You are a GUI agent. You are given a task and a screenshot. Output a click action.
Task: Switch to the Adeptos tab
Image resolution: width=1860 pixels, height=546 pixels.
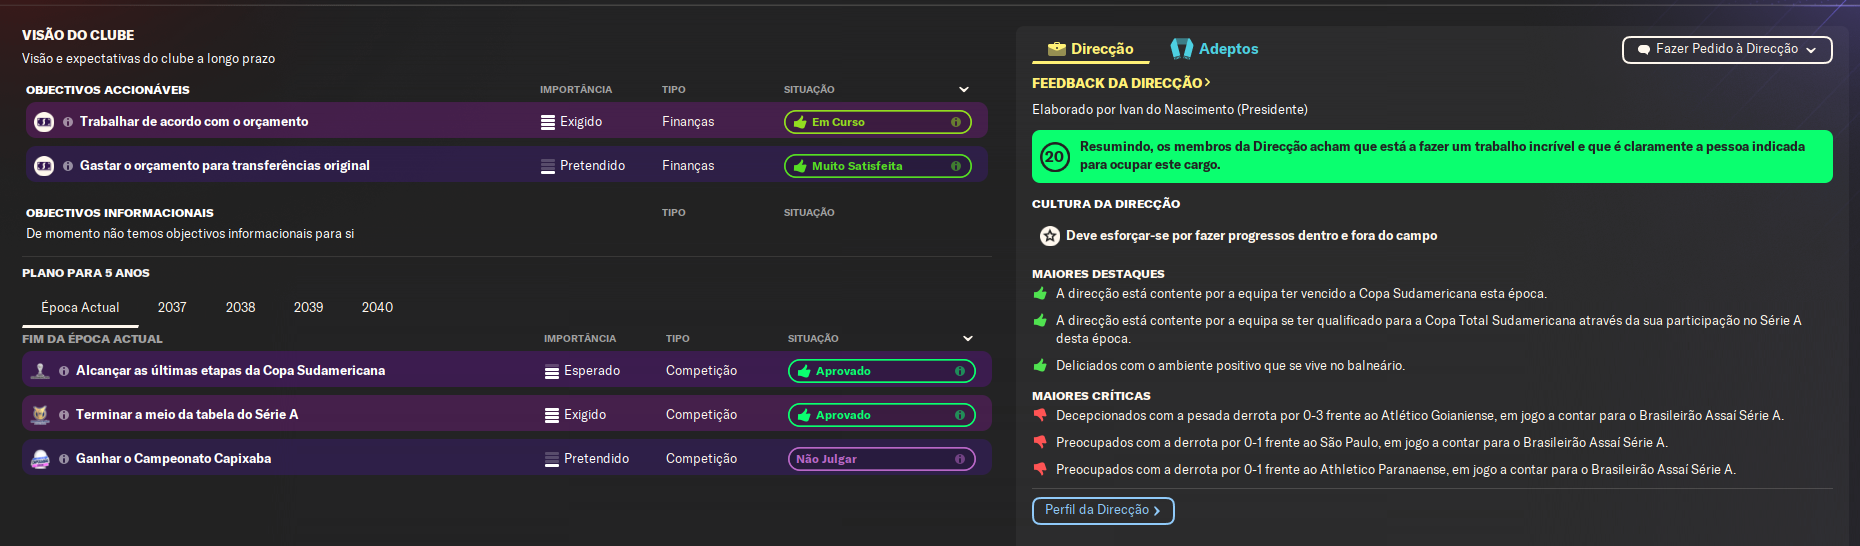(x=1214, y=49)
